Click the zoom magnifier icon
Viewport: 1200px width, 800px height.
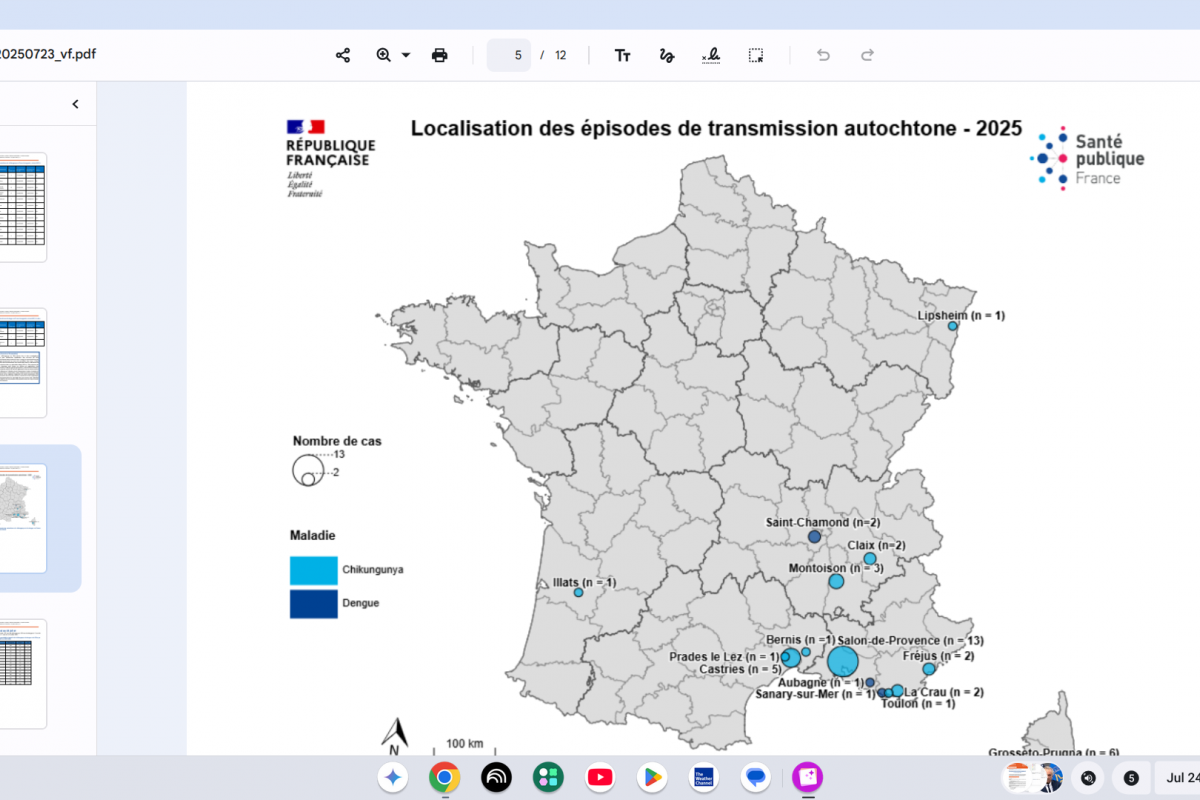384,55
